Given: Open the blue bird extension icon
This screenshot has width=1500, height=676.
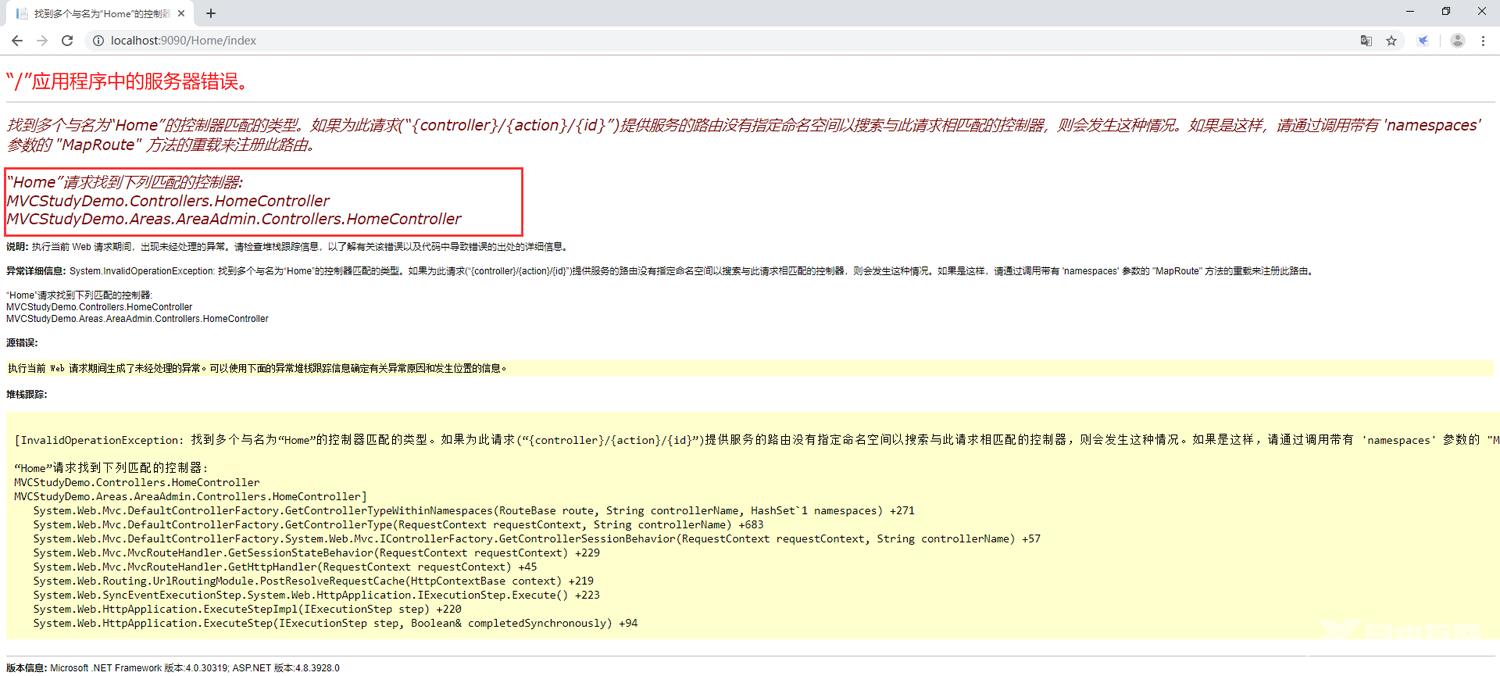Looking at the screenshot, I should pyautogui.click(x=1423, y=41).
